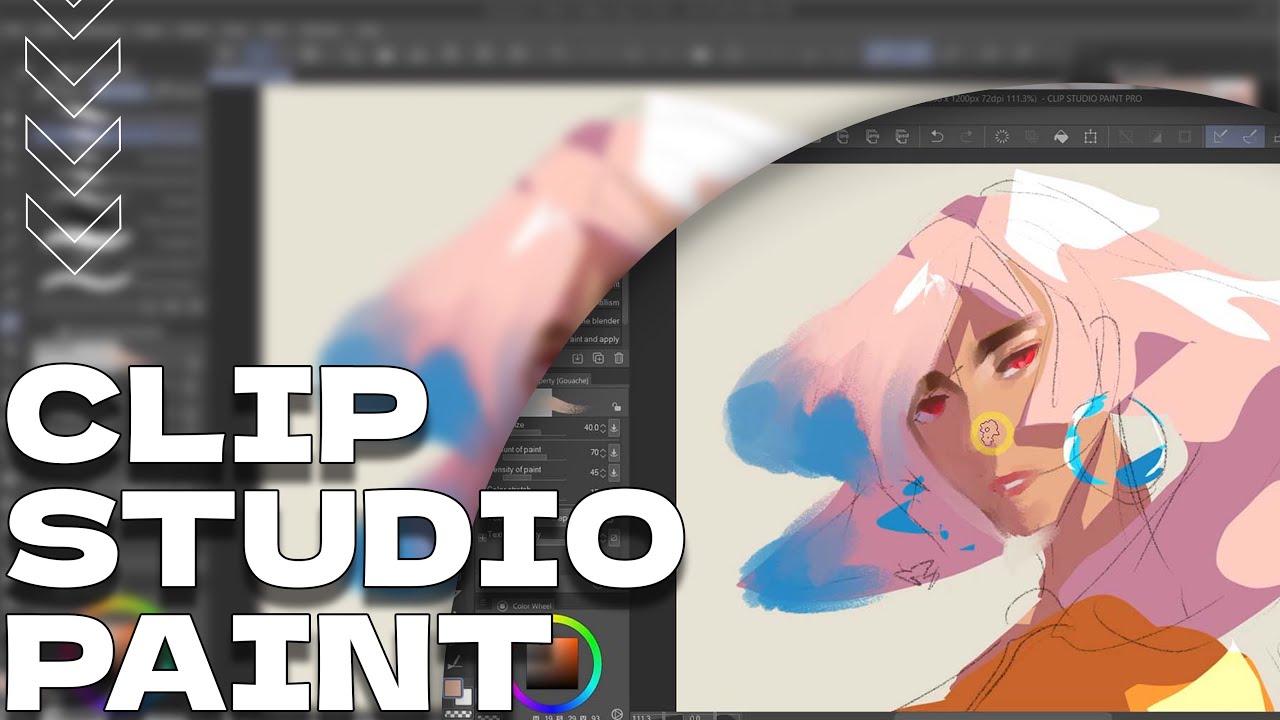The width and height of the screenshot is (1280, 720).
Task: Click the Show border of selection icon
Action: pyautogui.click(x=1184, y=137)
